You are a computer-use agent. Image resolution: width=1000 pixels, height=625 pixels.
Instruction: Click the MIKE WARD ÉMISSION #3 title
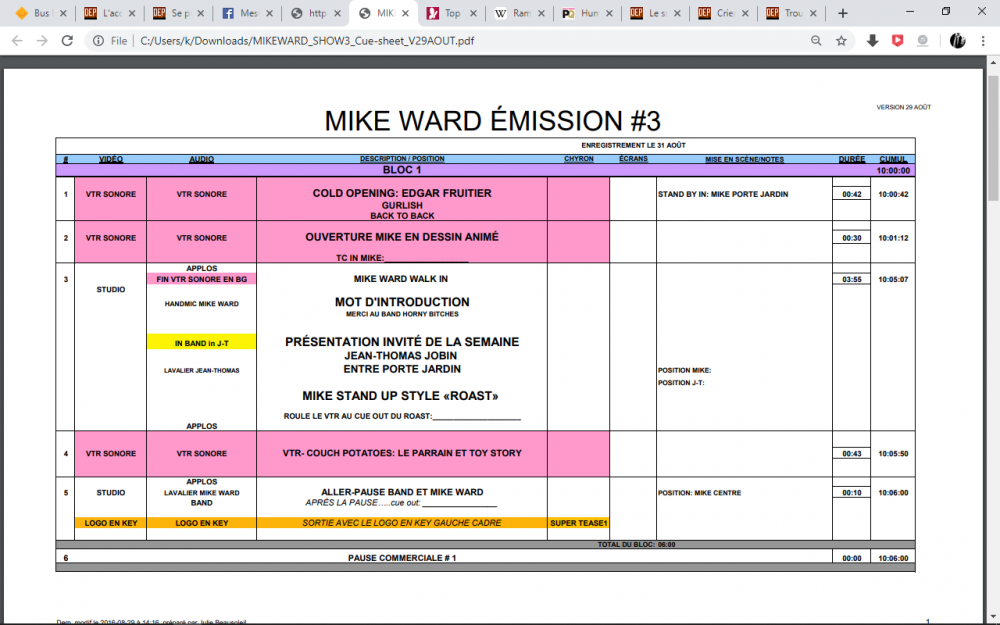[492, 121]
